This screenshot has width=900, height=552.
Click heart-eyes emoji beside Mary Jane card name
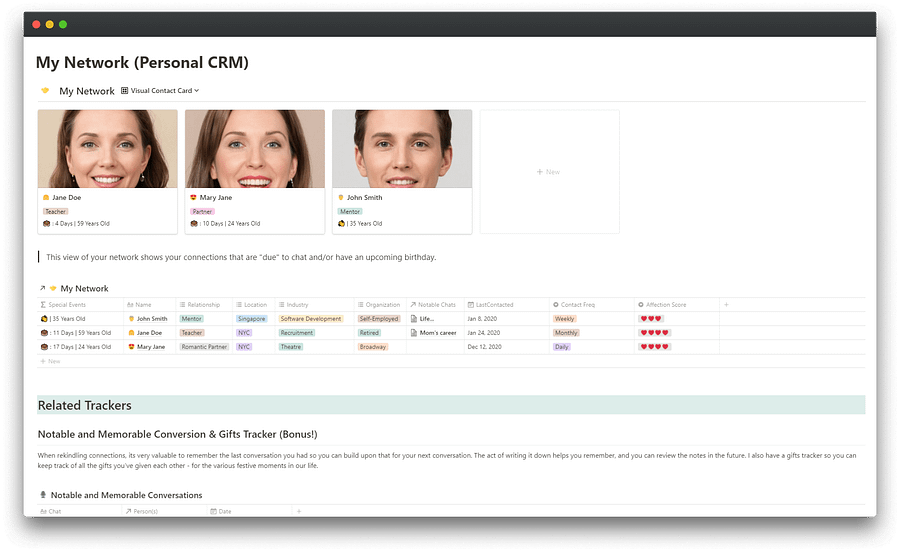[x=193, y=197]
